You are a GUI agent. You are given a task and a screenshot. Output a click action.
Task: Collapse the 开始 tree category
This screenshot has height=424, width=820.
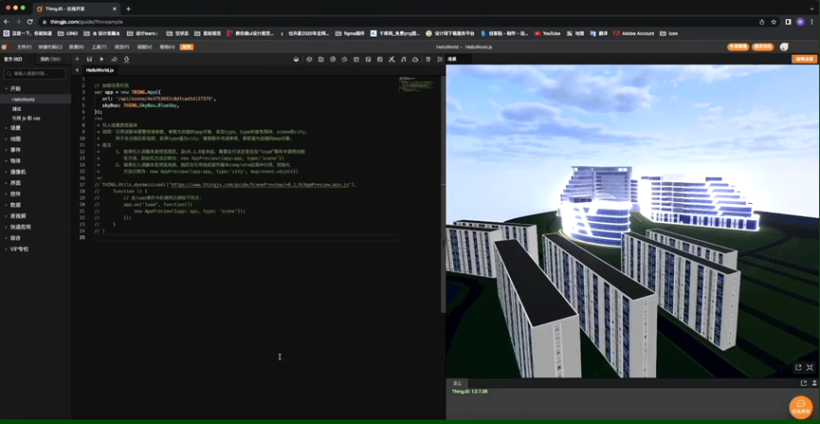pyautogui.click(x=15, y=88)
